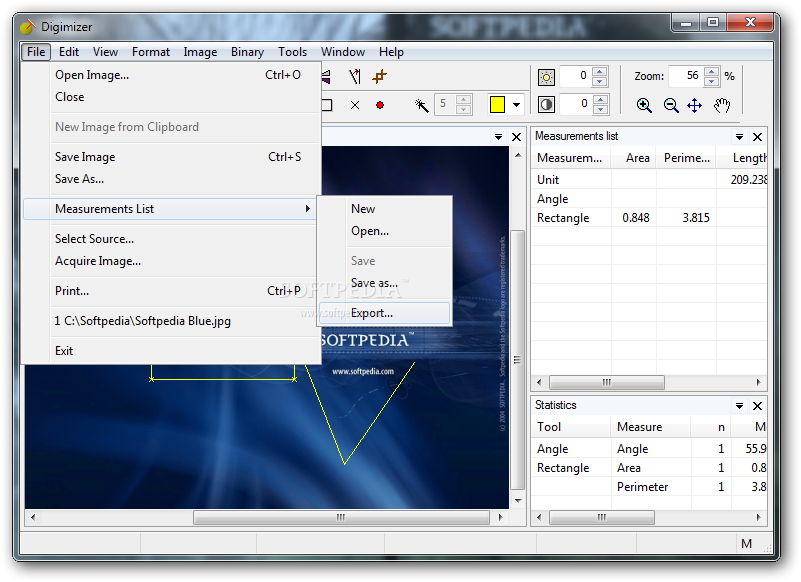
Task: Click the contrast icon
Action: click(x=546, y=105)
